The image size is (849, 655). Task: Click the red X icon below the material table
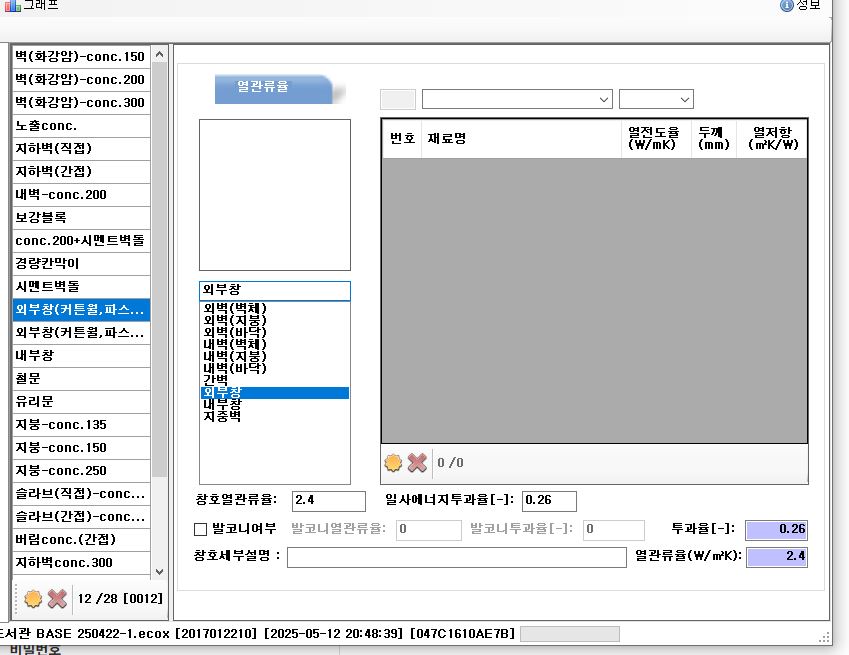417,463
